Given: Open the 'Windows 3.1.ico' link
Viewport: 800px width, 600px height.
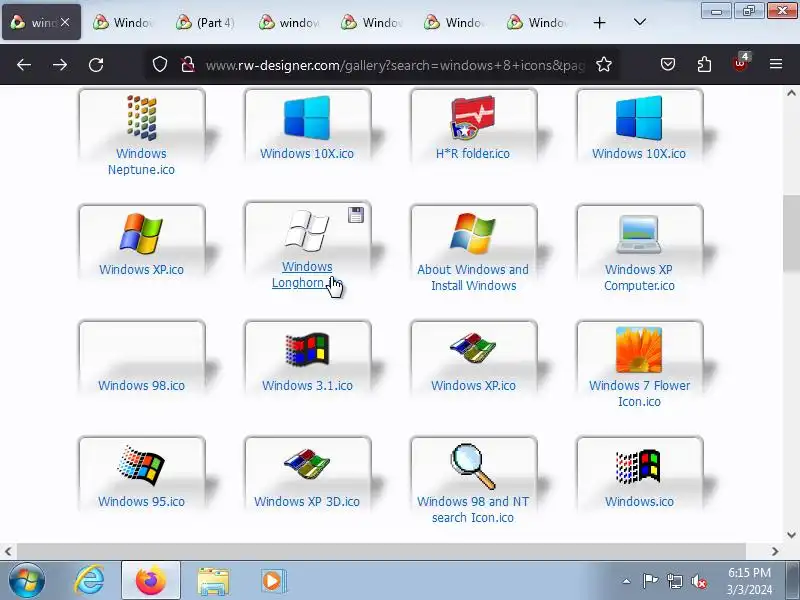Looking at the screenshot, I should click(x=307, y=385).
